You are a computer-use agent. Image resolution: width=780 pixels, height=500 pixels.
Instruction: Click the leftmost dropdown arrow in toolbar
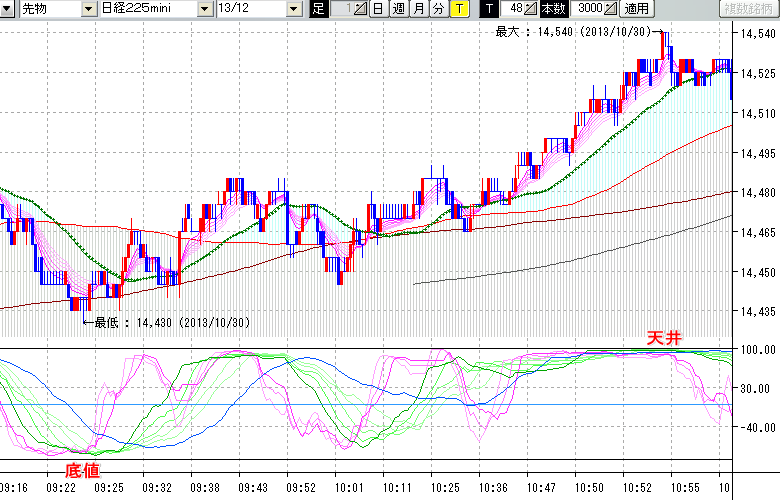point(89,9)
